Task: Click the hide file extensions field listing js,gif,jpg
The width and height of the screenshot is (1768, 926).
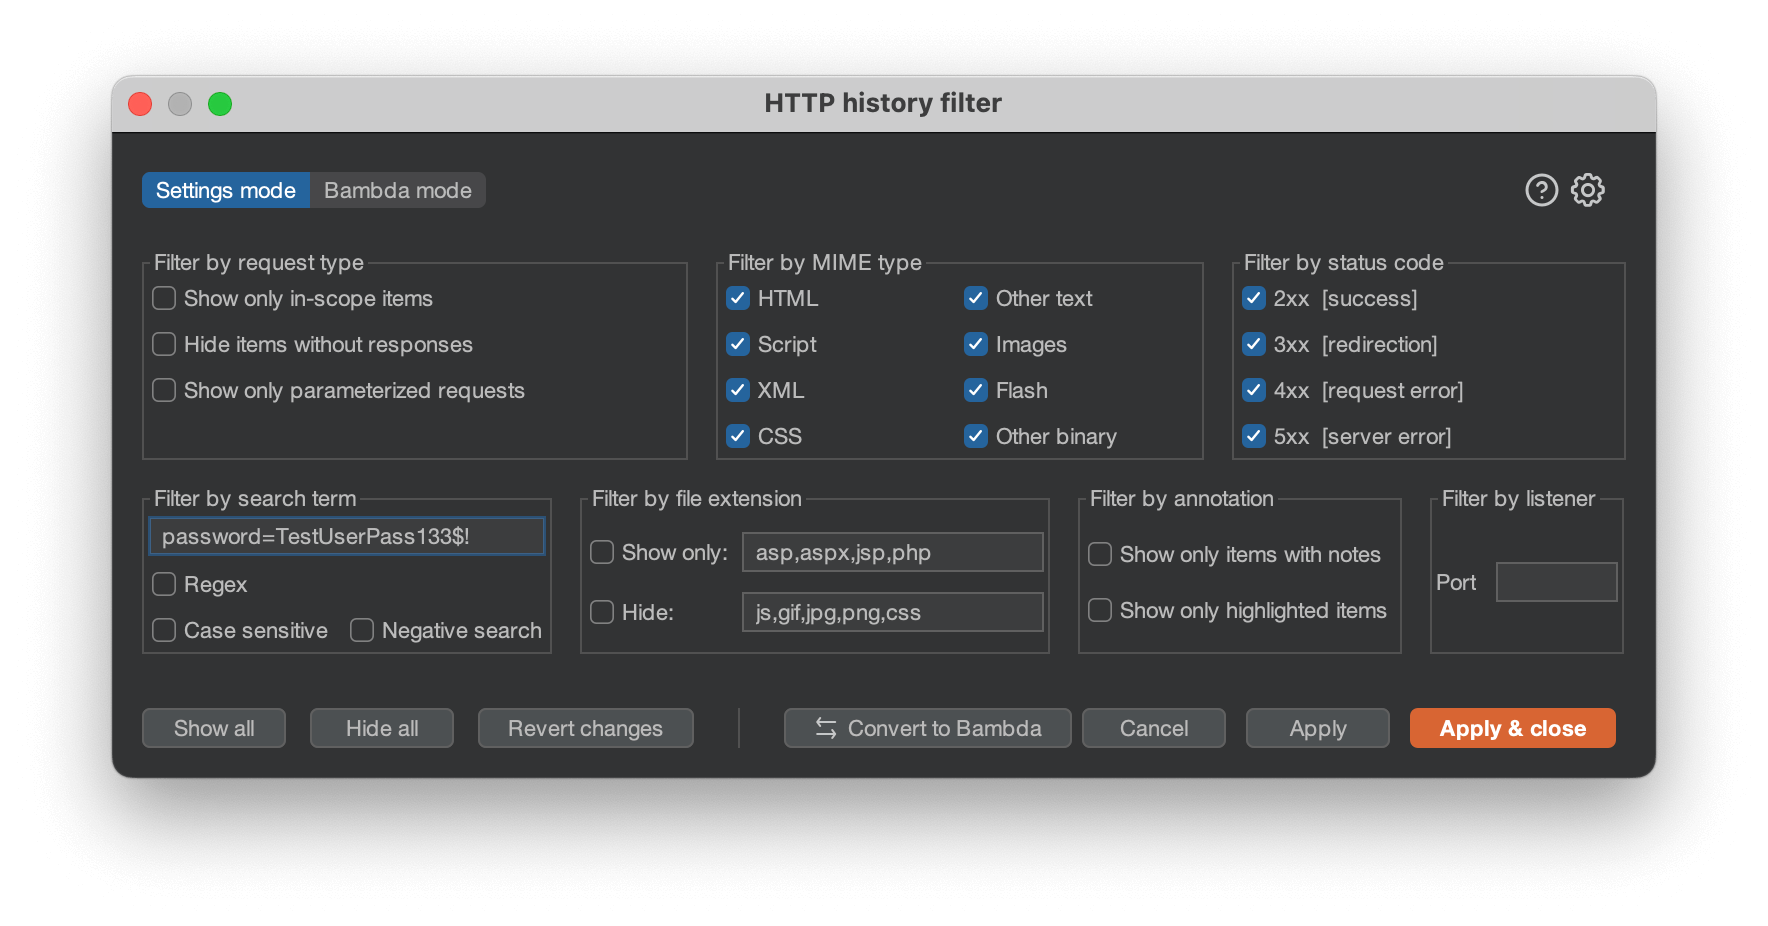Action: coord(892,611)
